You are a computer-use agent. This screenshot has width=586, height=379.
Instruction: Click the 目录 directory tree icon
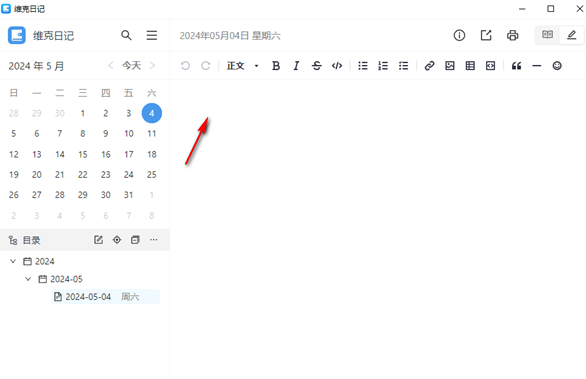[x=13, y=240]
